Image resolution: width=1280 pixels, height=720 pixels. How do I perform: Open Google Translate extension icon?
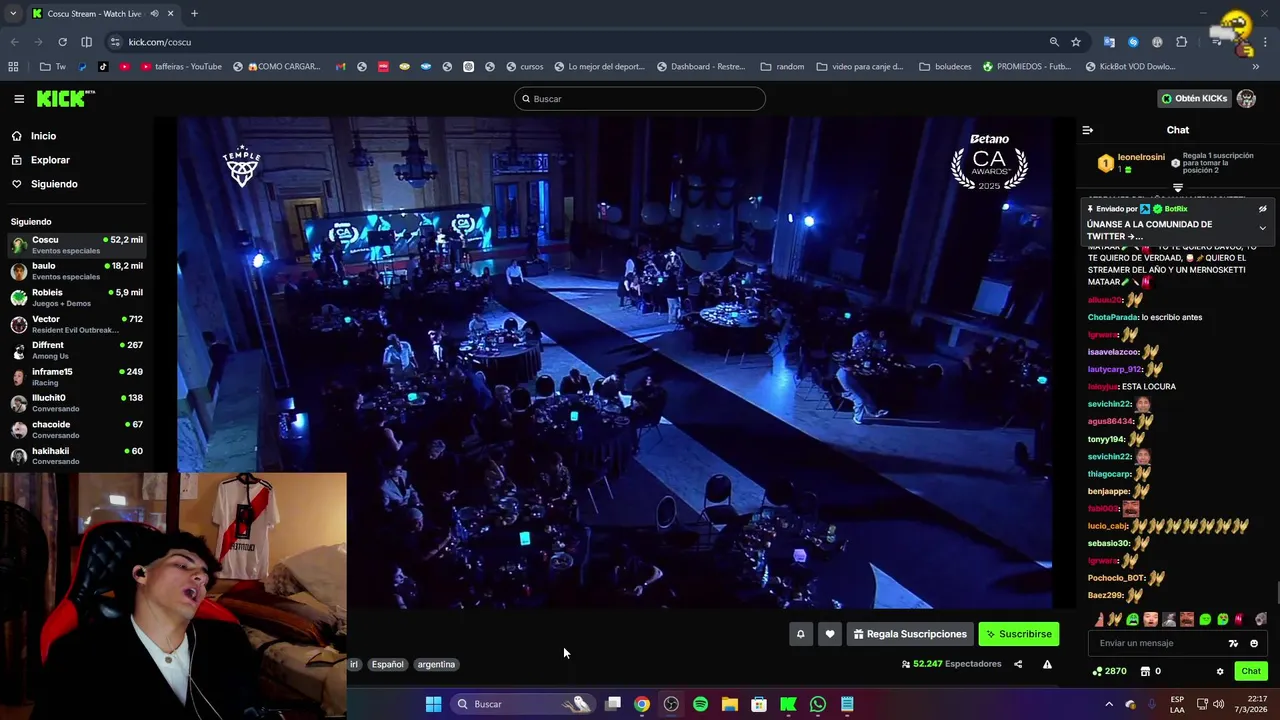[x=1109, y=42]
